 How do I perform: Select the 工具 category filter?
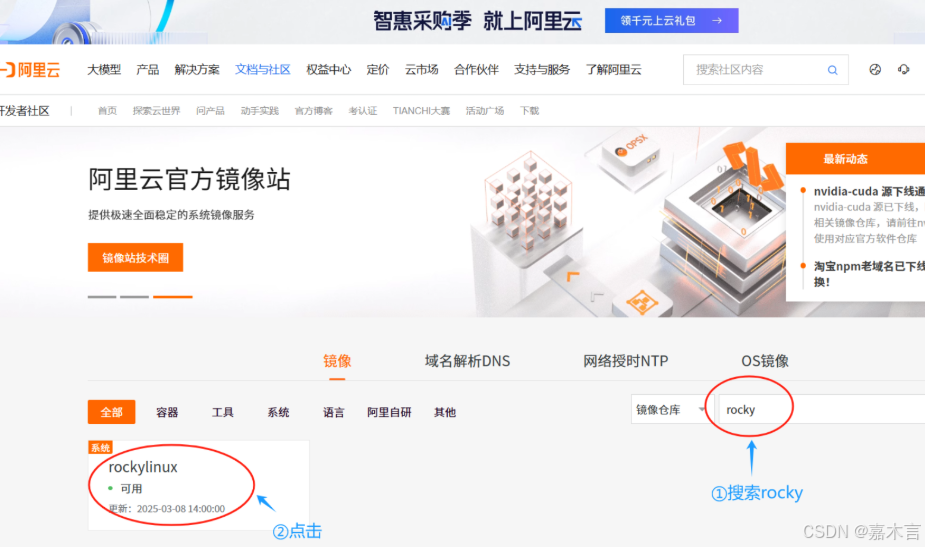pyautogui.click(x=222, y=412)
